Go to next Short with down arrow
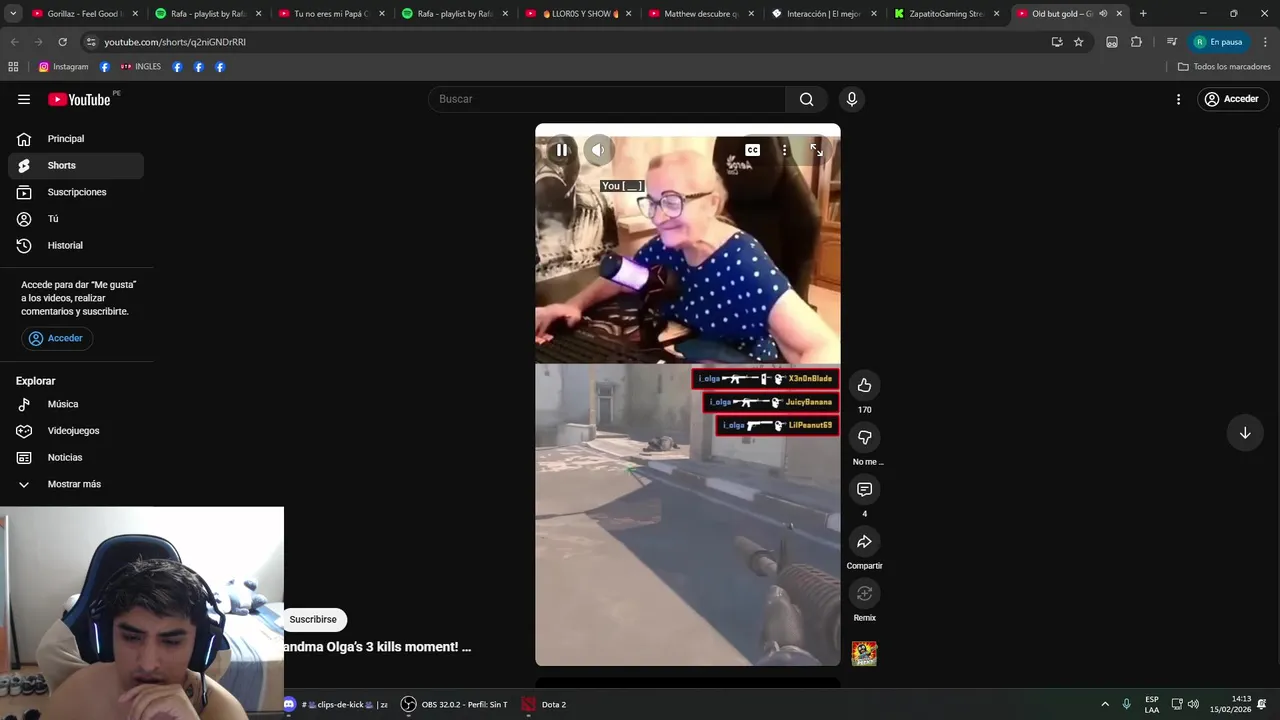This screenshot has height=720, width=1280. (1245, 433)
